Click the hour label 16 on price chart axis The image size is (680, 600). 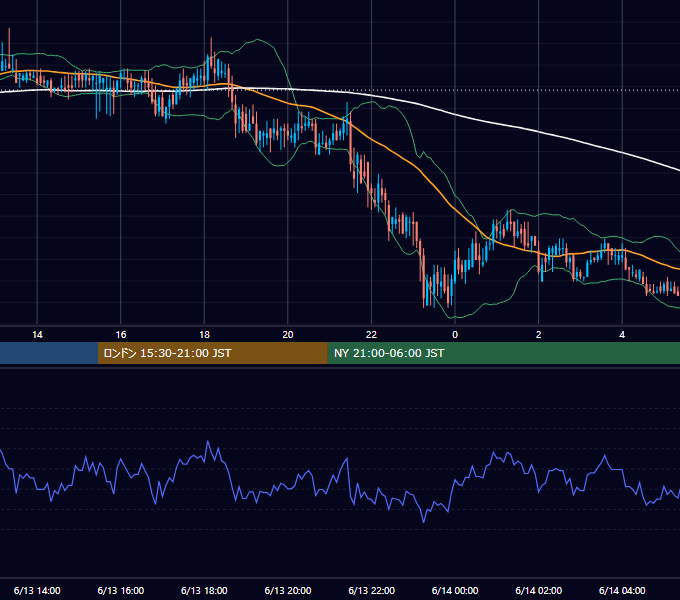121,335
